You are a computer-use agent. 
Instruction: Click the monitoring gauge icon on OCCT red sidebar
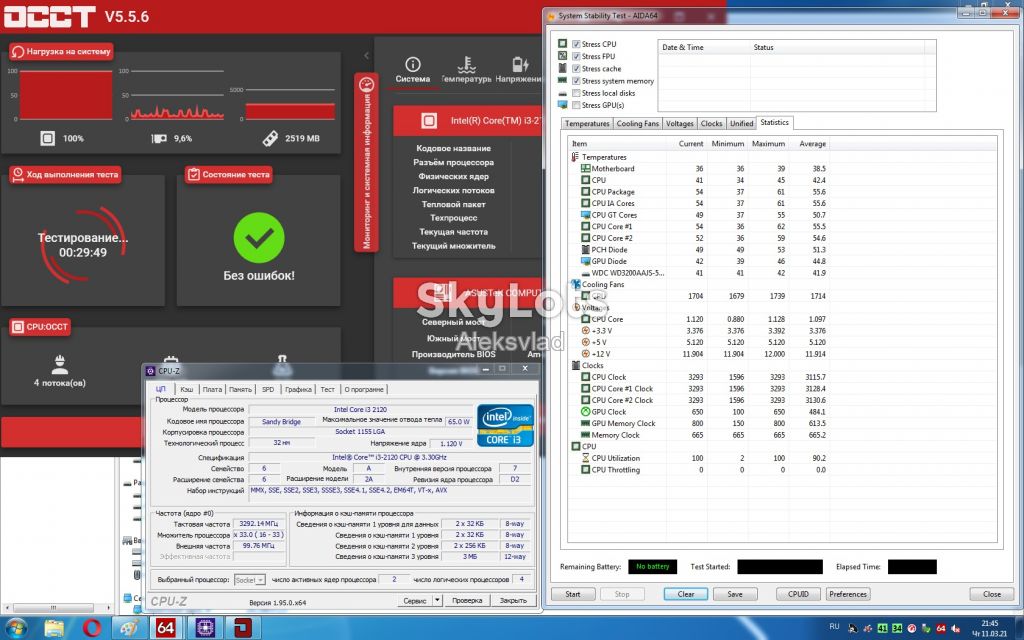coord(367,86)
